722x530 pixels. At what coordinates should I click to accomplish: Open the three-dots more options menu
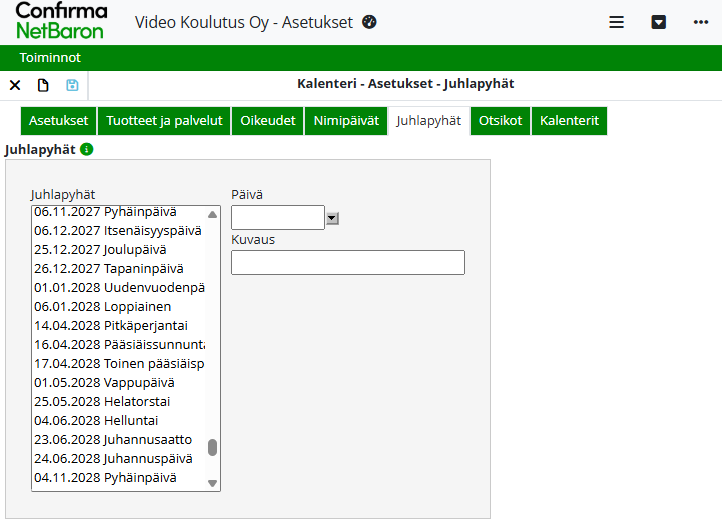tap(700, 22)
